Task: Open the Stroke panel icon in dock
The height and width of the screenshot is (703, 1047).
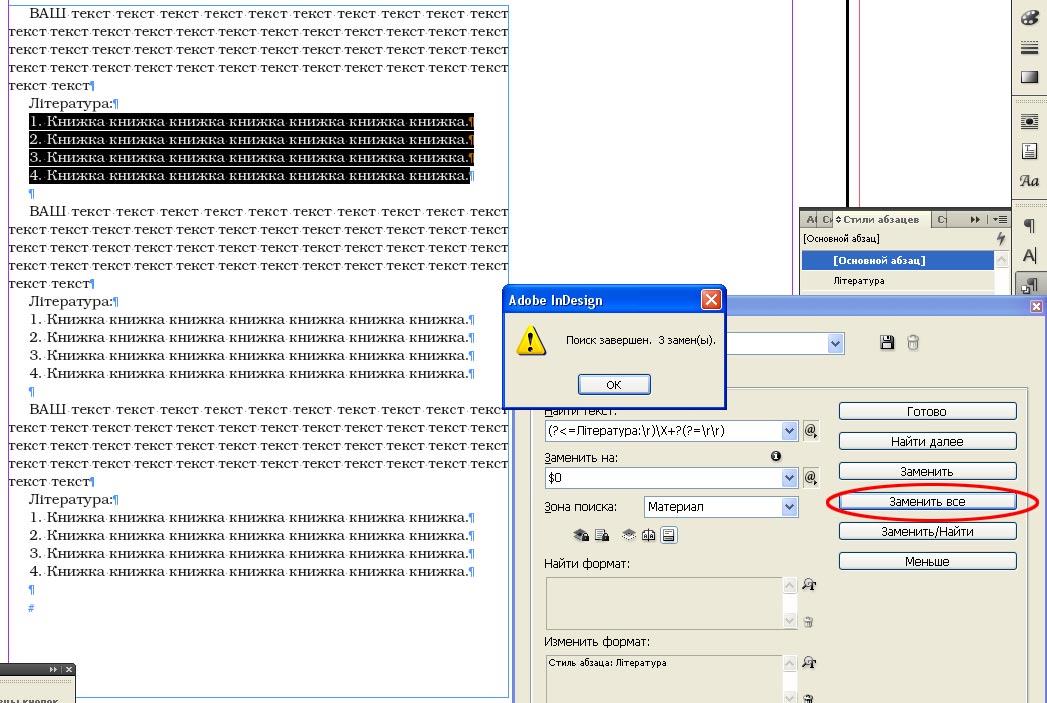Action: [1030, 47]
